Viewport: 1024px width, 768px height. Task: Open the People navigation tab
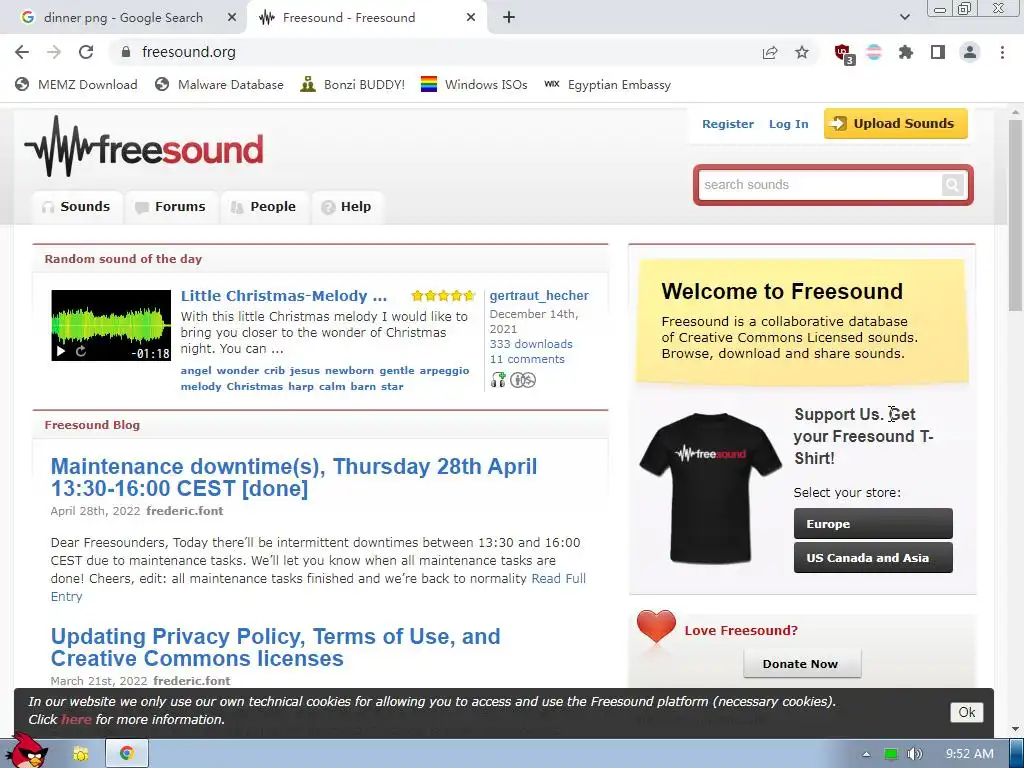(x=264, y=207)
